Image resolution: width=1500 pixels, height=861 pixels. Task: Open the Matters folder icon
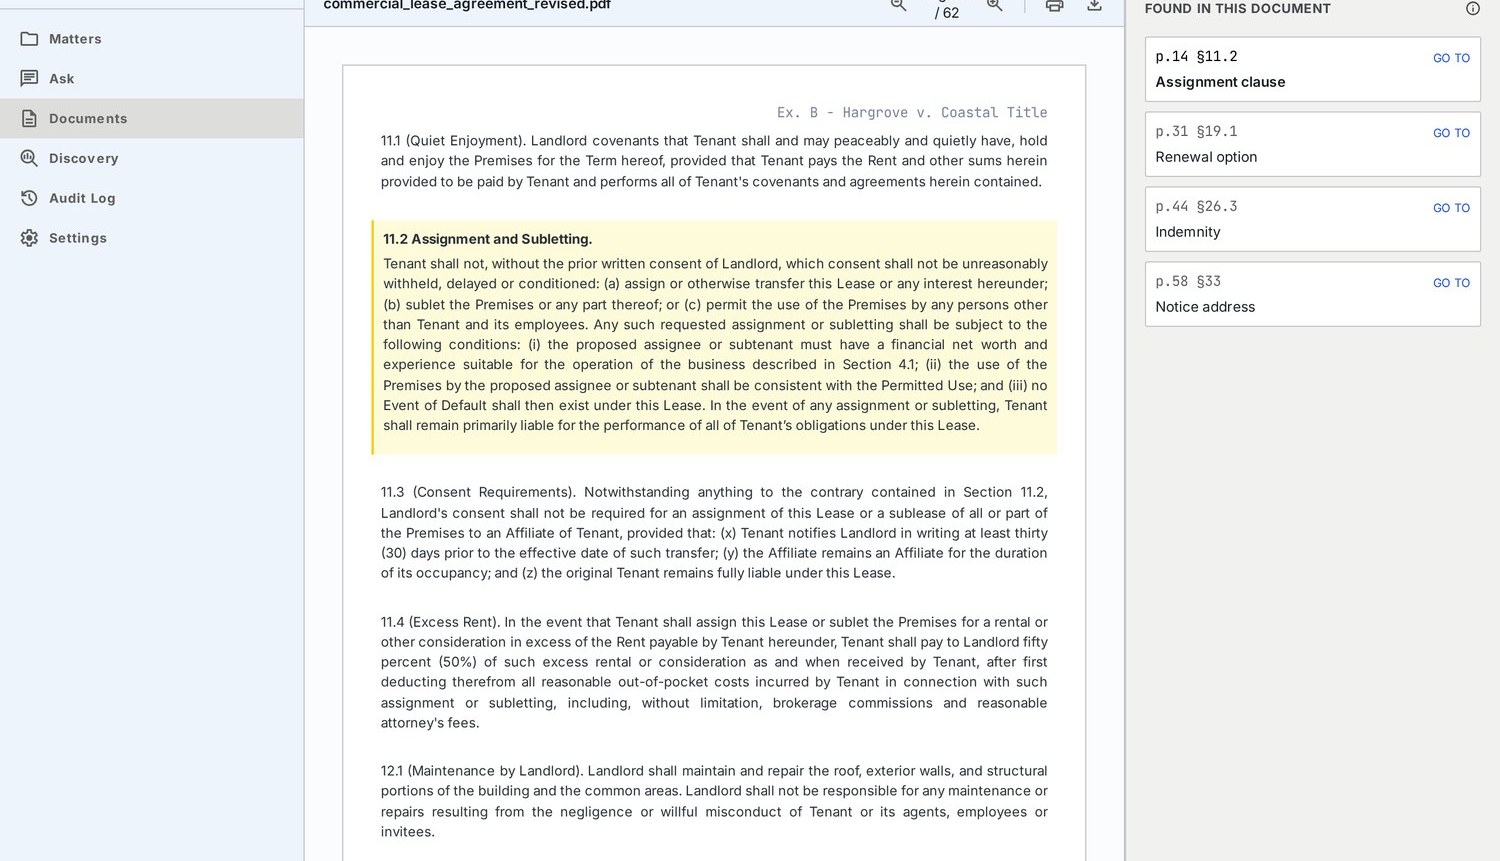[x=29, y=39]
